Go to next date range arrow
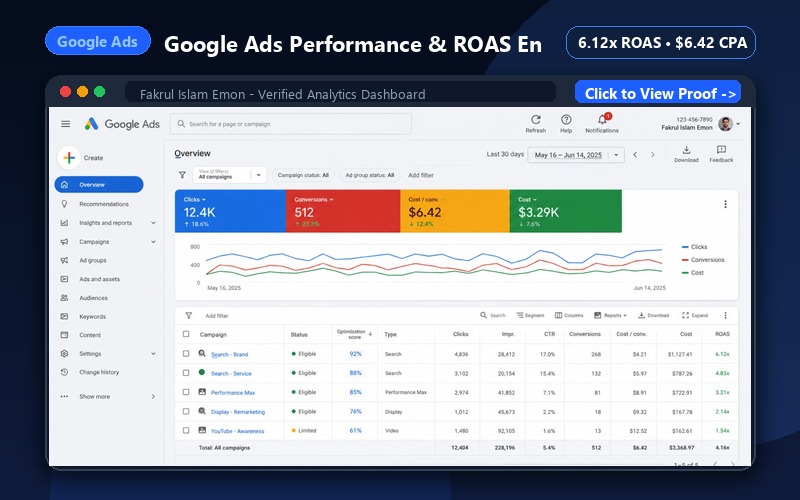The image size is (800, 500). (653, 155)
